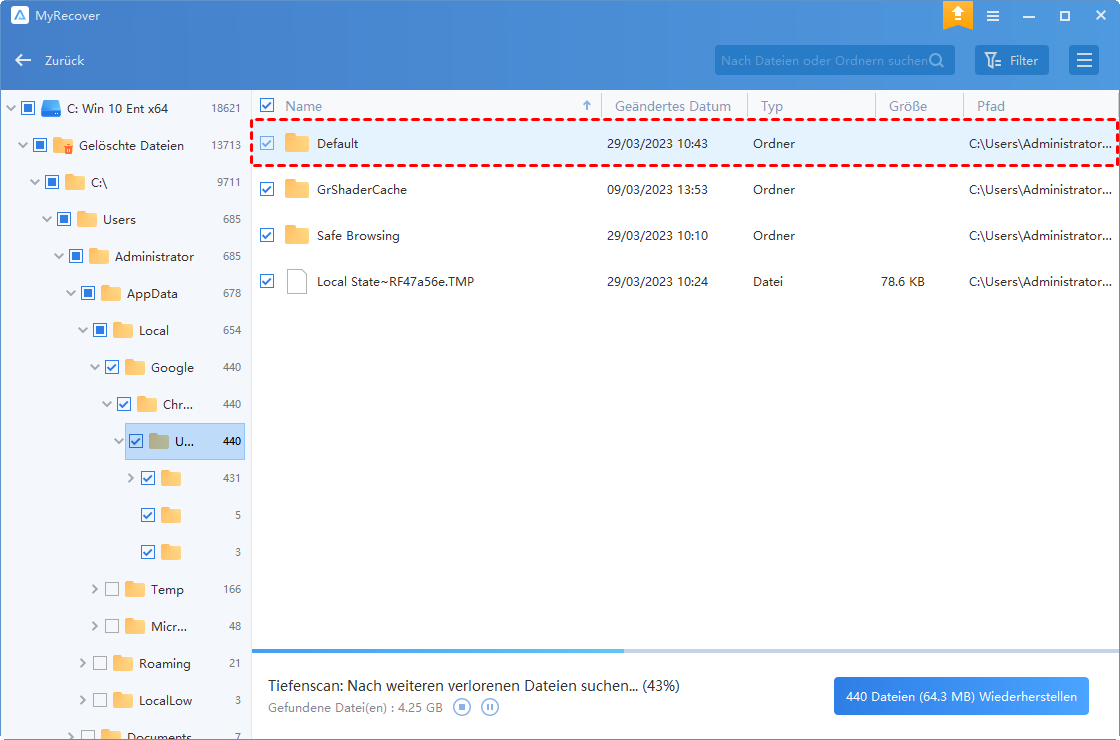Click the sort arrow in the Name column

click(x=587, y=106)
